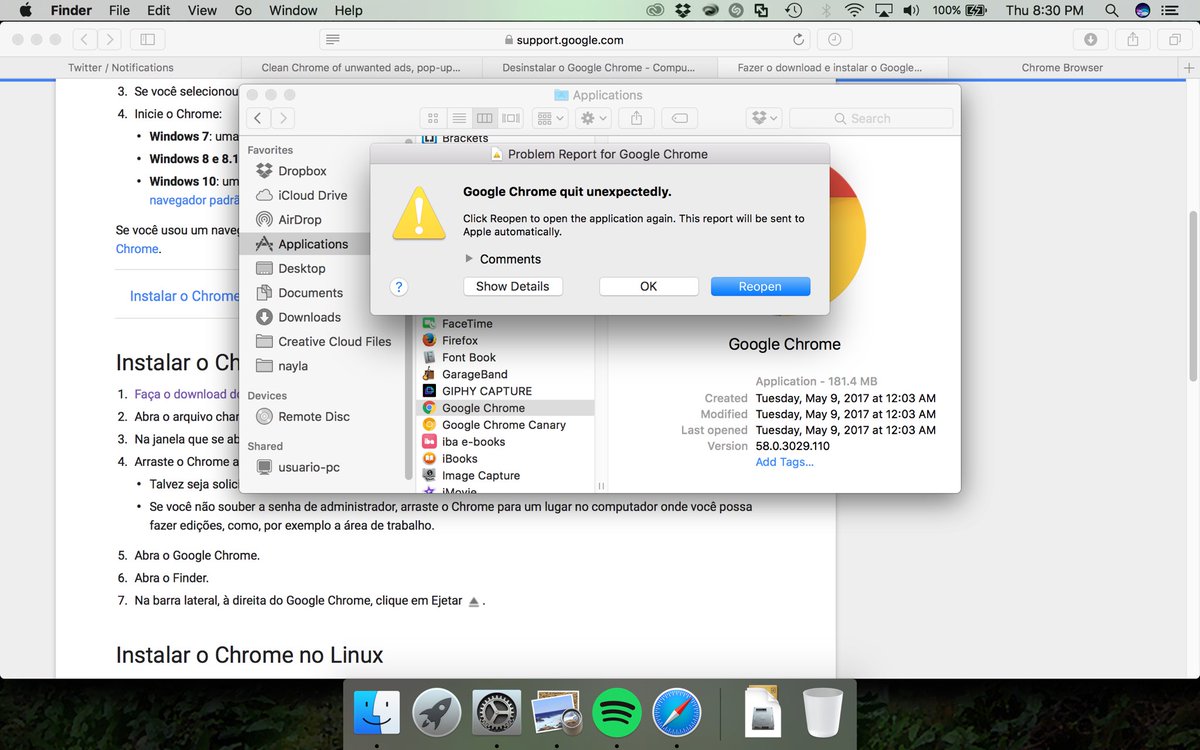Open the Go menu

point(243,10)
